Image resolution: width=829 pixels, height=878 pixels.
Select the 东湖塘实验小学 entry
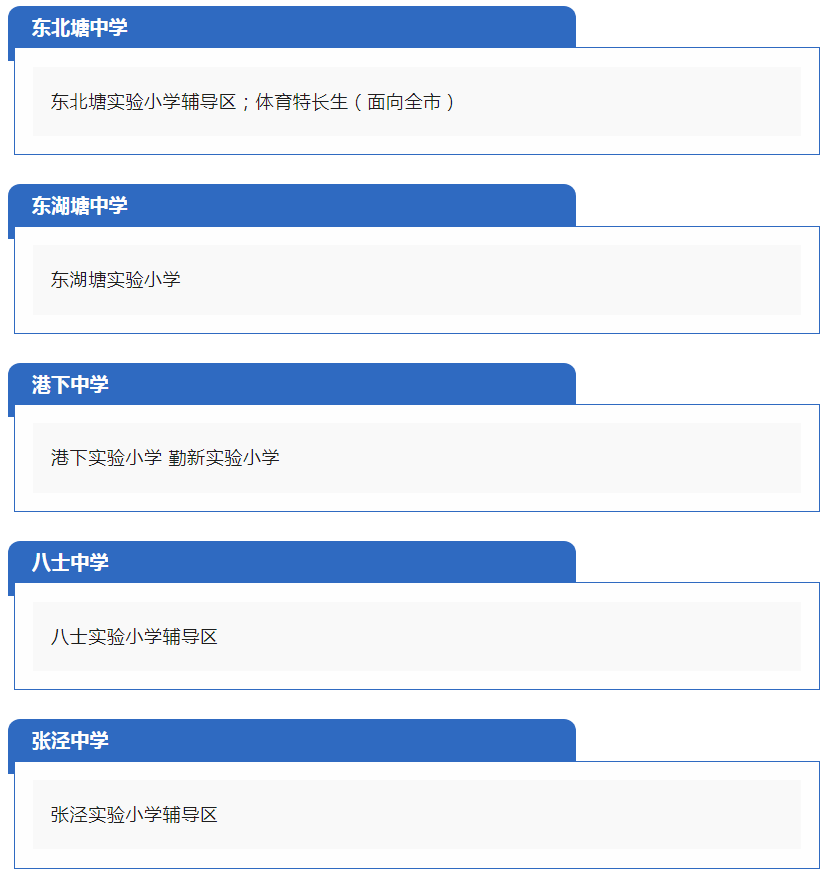tap(115, 279)
